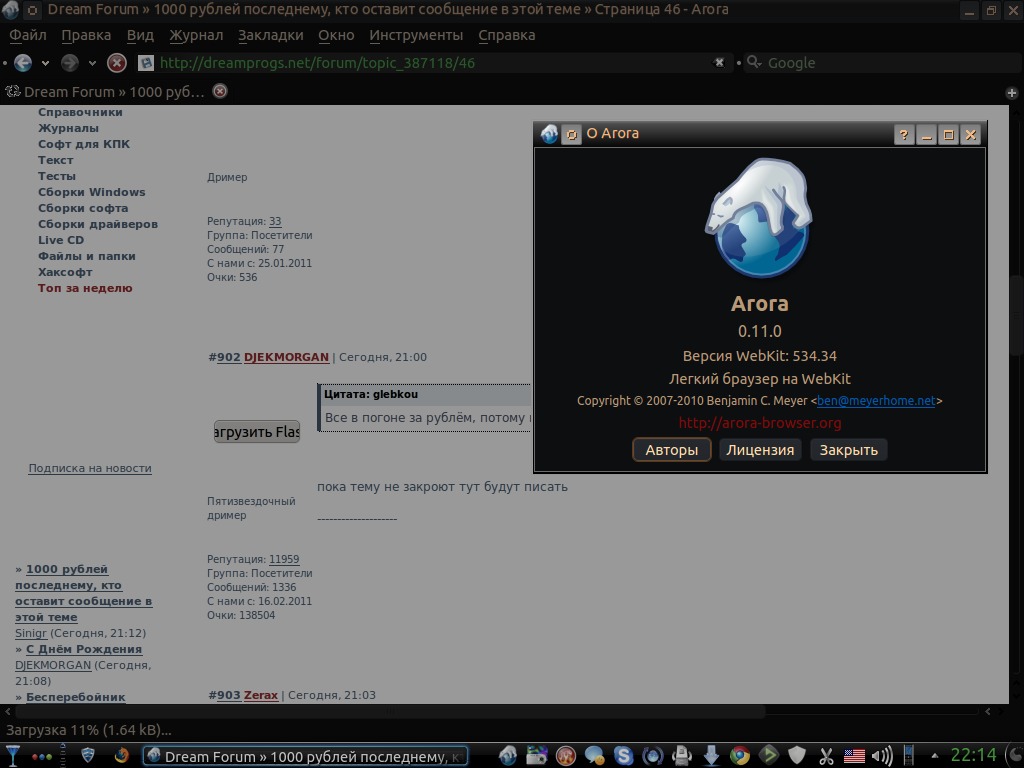Add a new tab with the plus icon

[x=1012, y=93]
